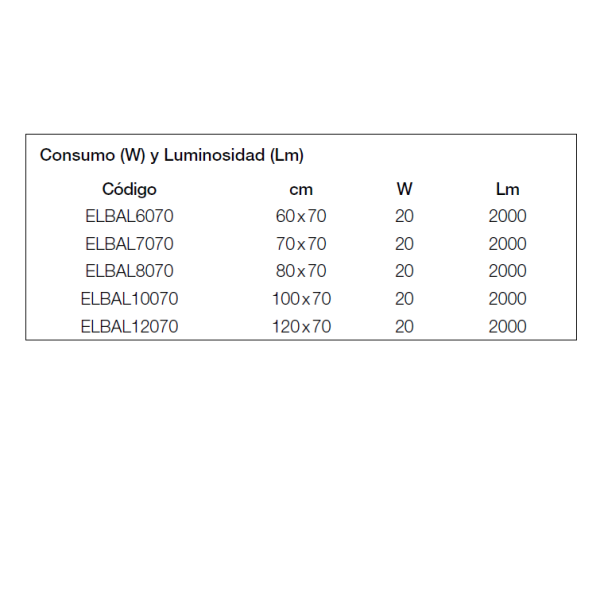
Task: Click the wattage value for ELBAL6070
Action: [404, 216]
